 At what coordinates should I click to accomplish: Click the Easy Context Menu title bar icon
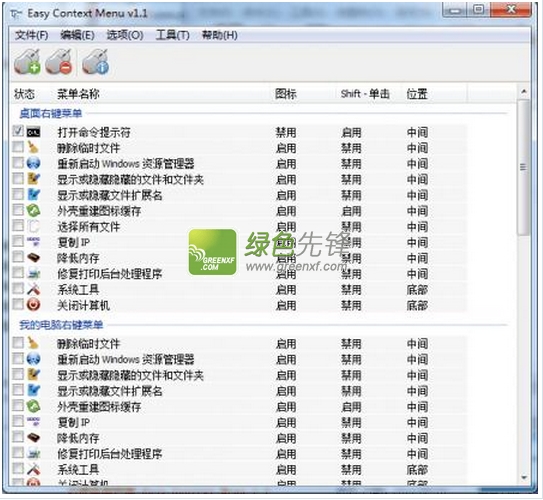[16, 14]
